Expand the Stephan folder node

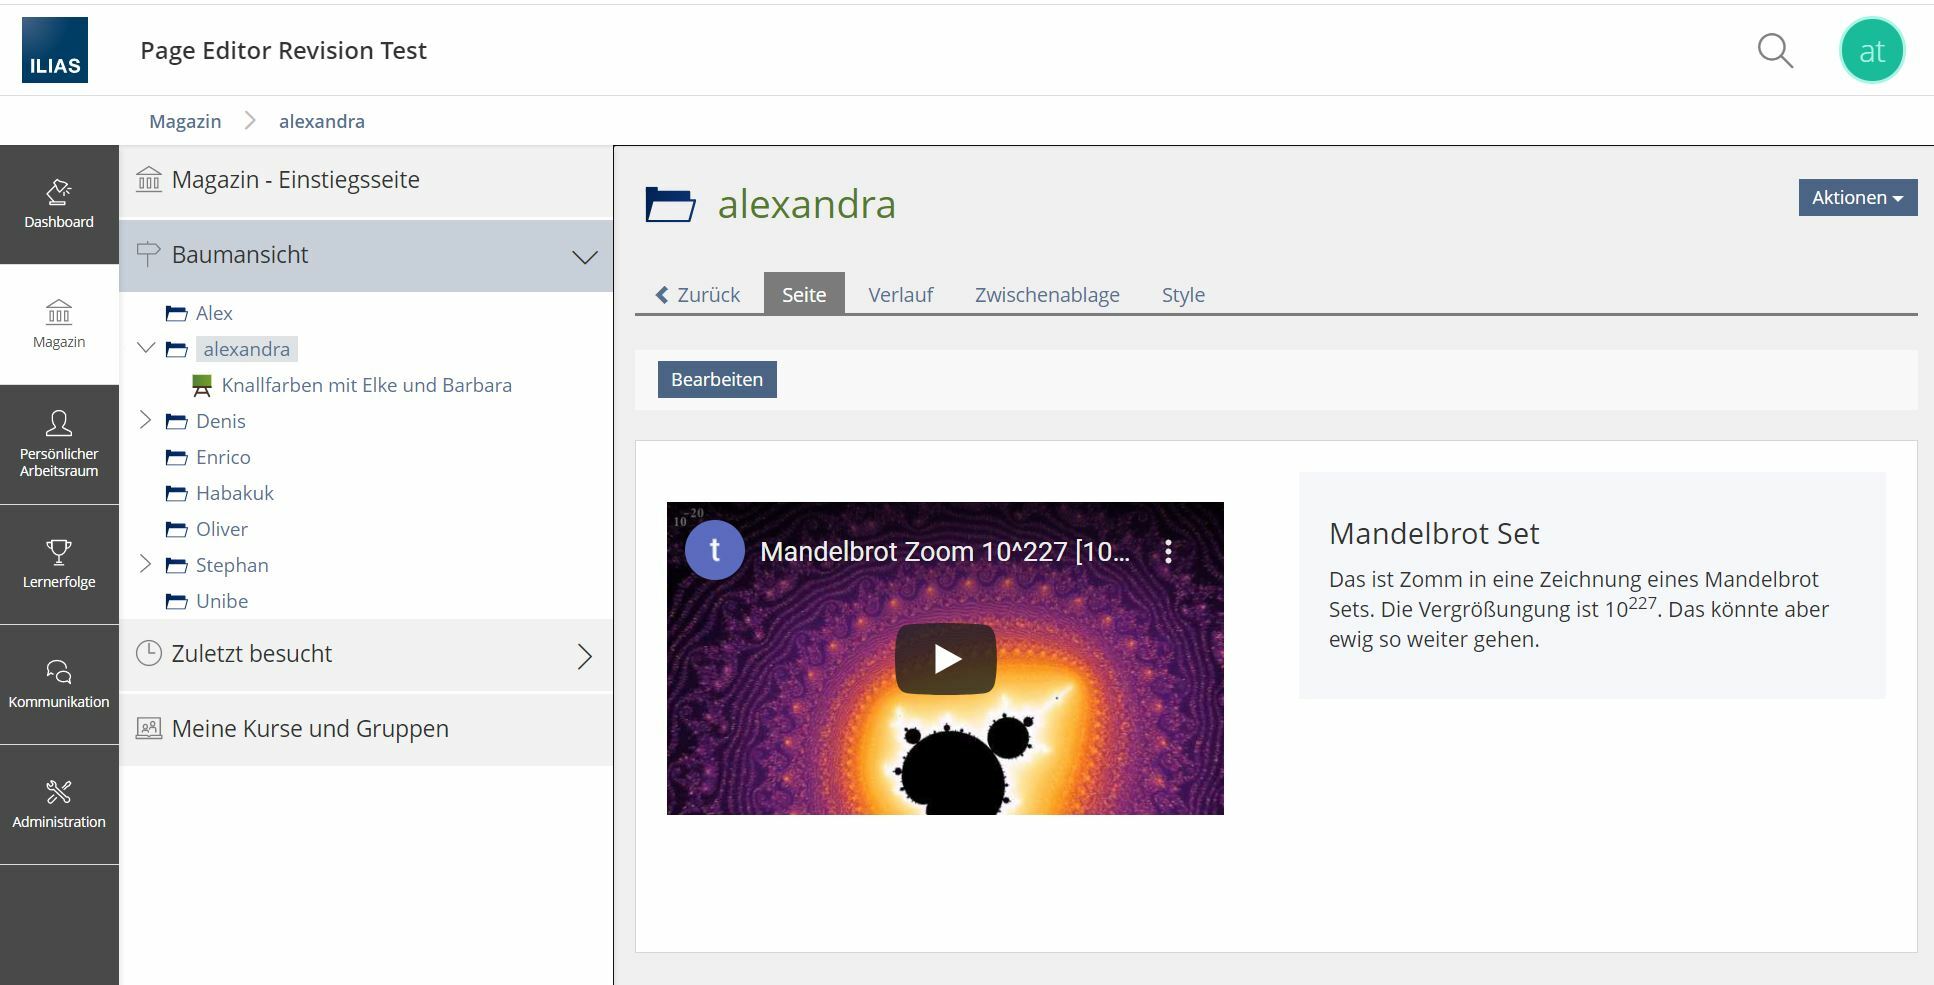(146, 564)
